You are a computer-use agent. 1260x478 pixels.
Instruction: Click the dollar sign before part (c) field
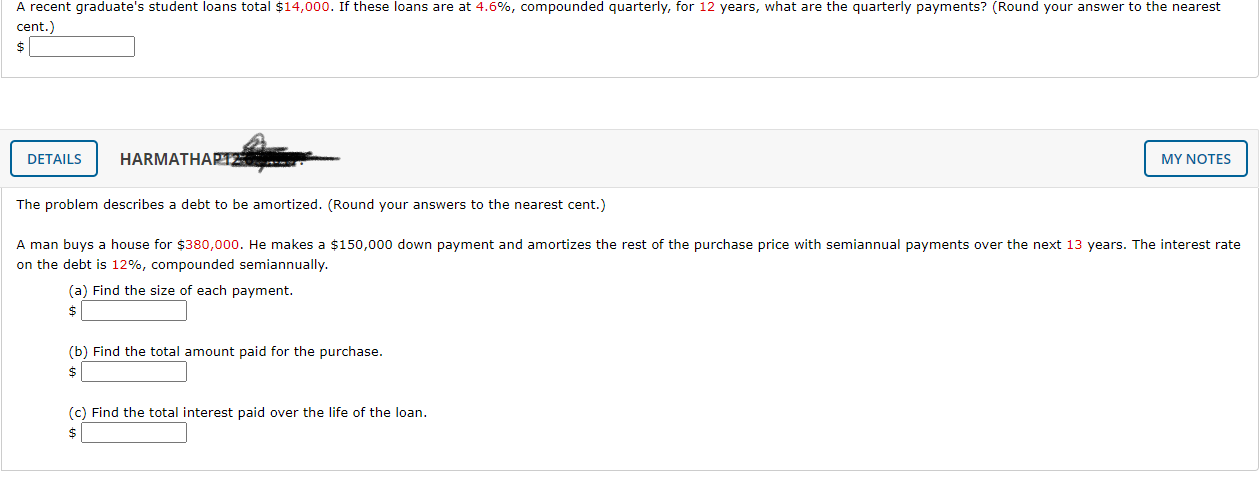72,433
